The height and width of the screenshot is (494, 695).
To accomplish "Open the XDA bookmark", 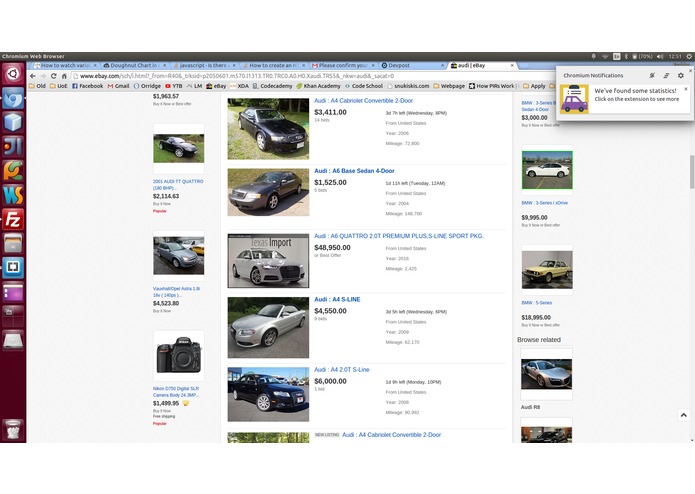I will (x=239, y=86).
